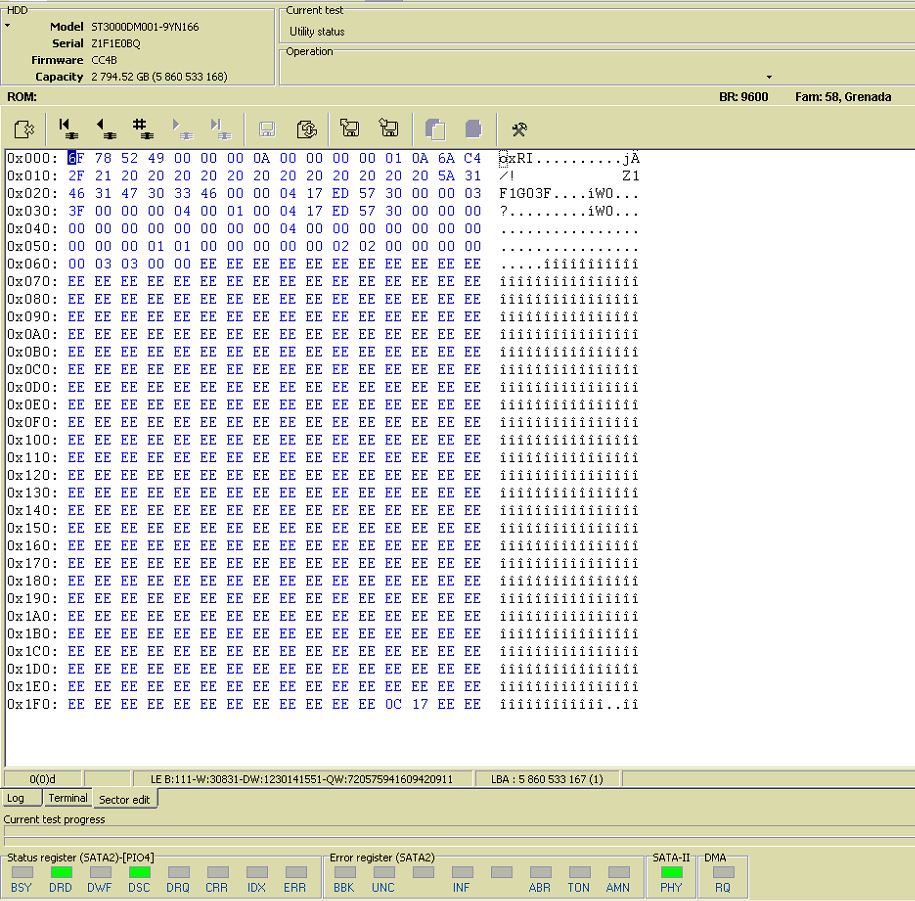915x901 pixels.
Task: Click the serial Z1F1E0BQ text
Action: [x=116, y=43]
